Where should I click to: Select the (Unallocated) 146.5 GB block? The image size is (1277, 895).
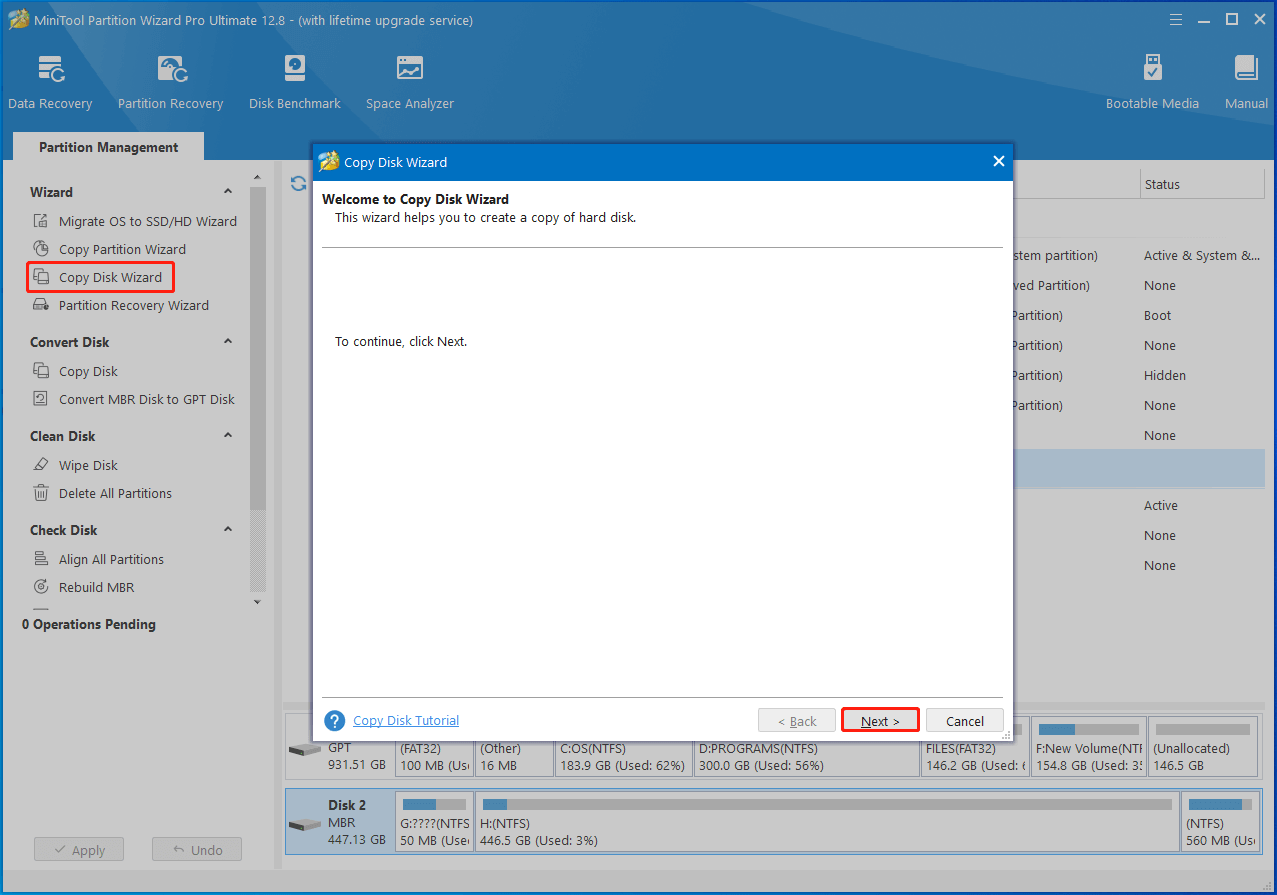click(1203, 746)
